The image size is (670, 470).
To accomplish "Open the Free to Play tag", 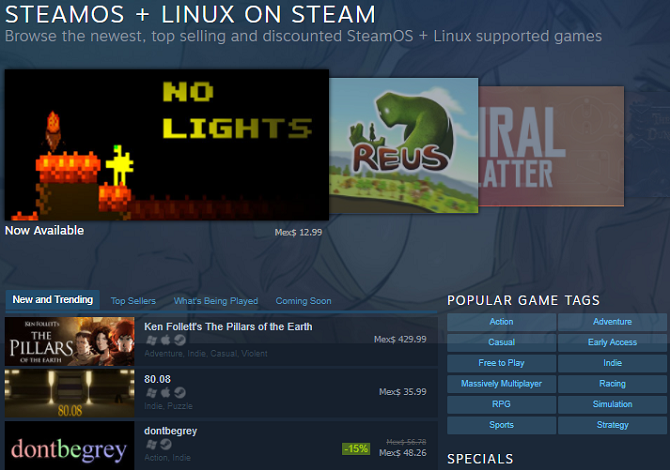I will point(501,363).
